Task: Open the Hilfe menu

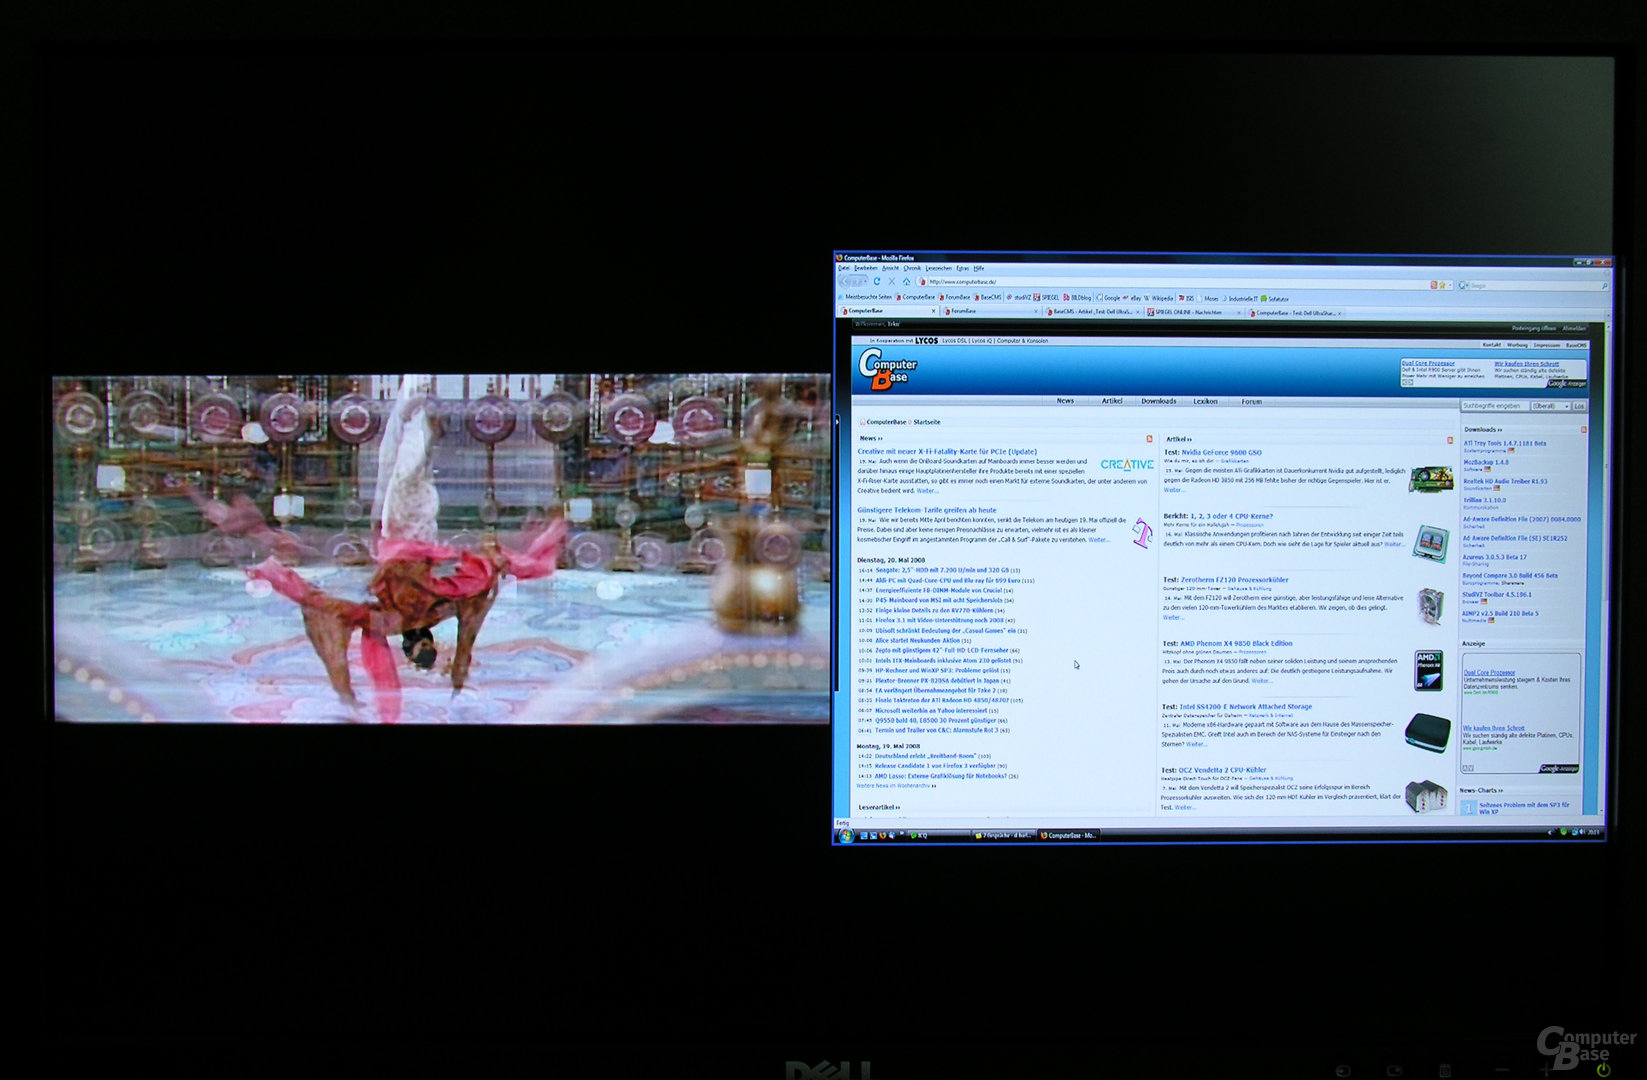Action: click(979, 268)
